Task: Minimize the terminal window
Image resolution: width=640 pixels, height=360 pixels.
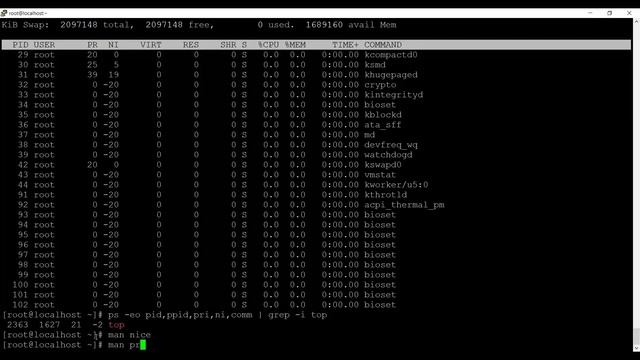Action: tap(590, 13)
